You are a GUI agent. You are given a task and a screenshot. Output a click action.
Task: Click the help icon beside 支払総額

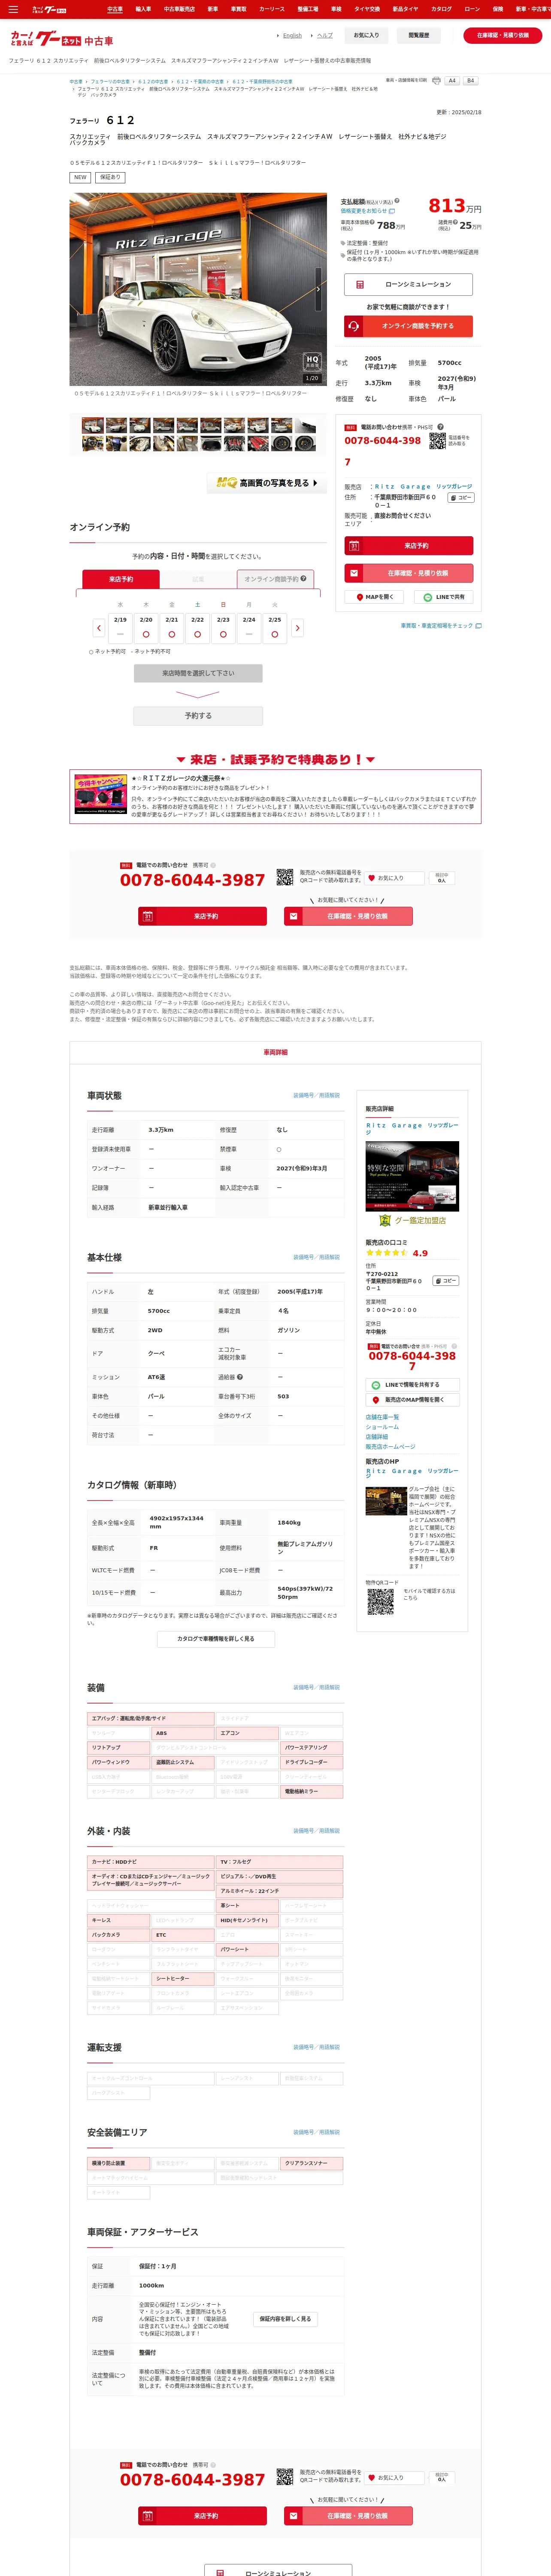pos(396,202)
